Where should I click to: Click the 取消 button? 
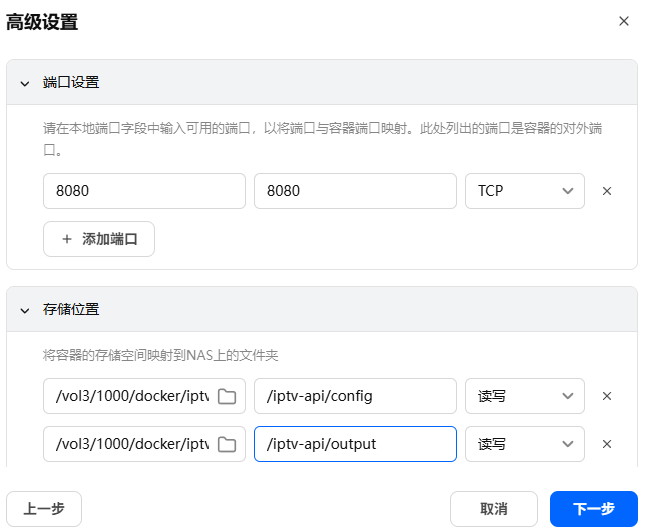pyautogui.click(x=494, y=508)
